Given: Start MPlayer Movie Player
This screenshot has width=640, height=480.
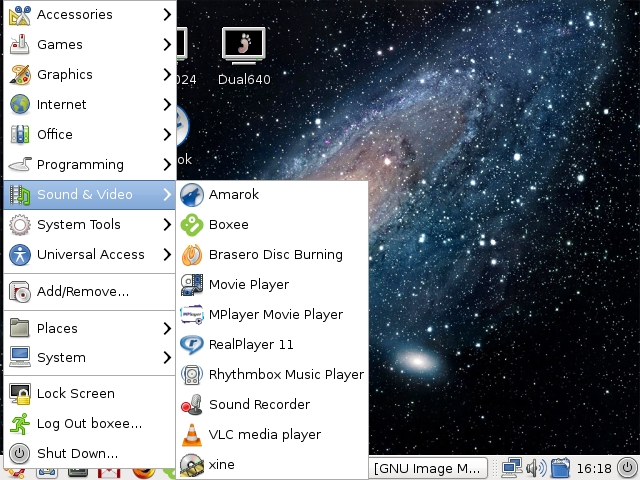Looking at the screenshot, I should click(272, 315).
